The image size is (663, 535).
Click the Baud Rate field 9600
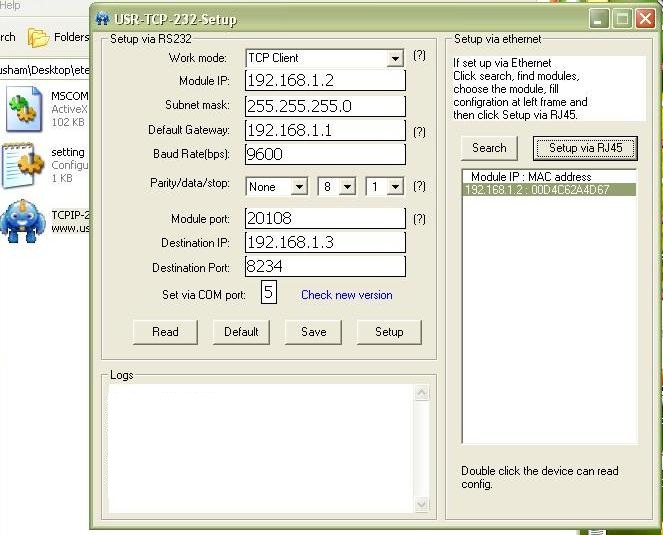pos(325,154)
